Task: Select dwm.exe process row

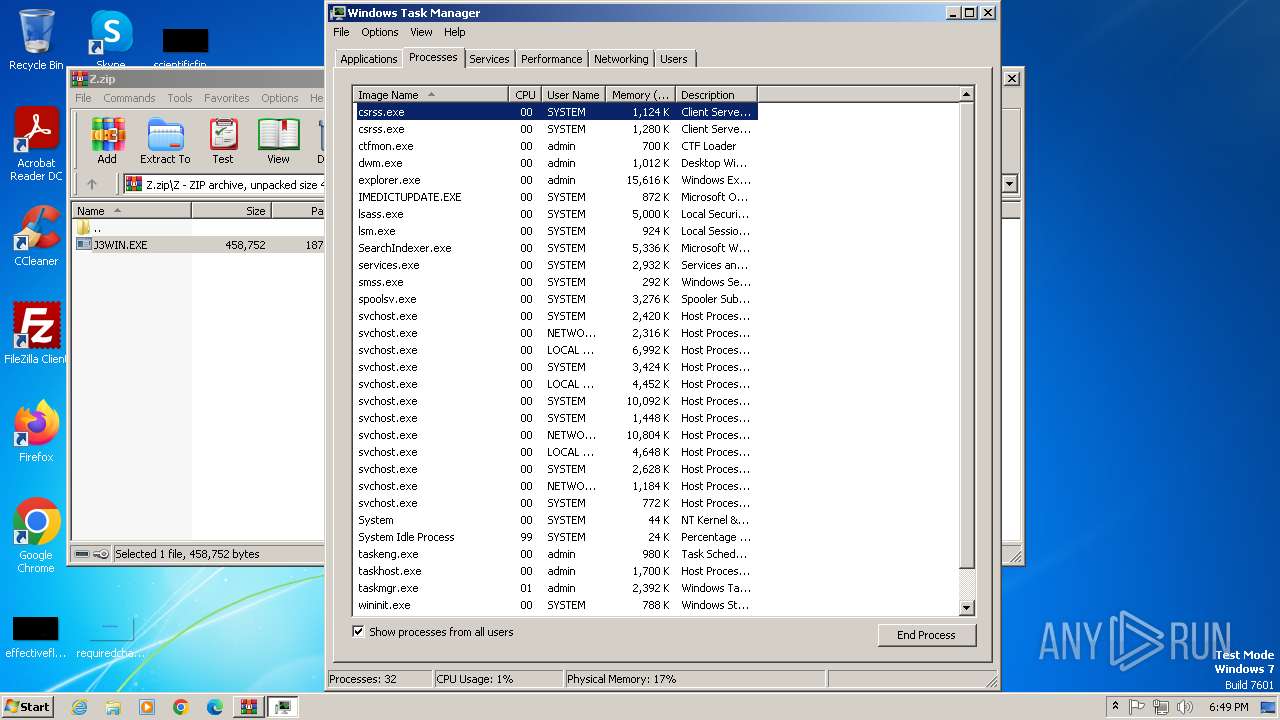Action: 556,163
